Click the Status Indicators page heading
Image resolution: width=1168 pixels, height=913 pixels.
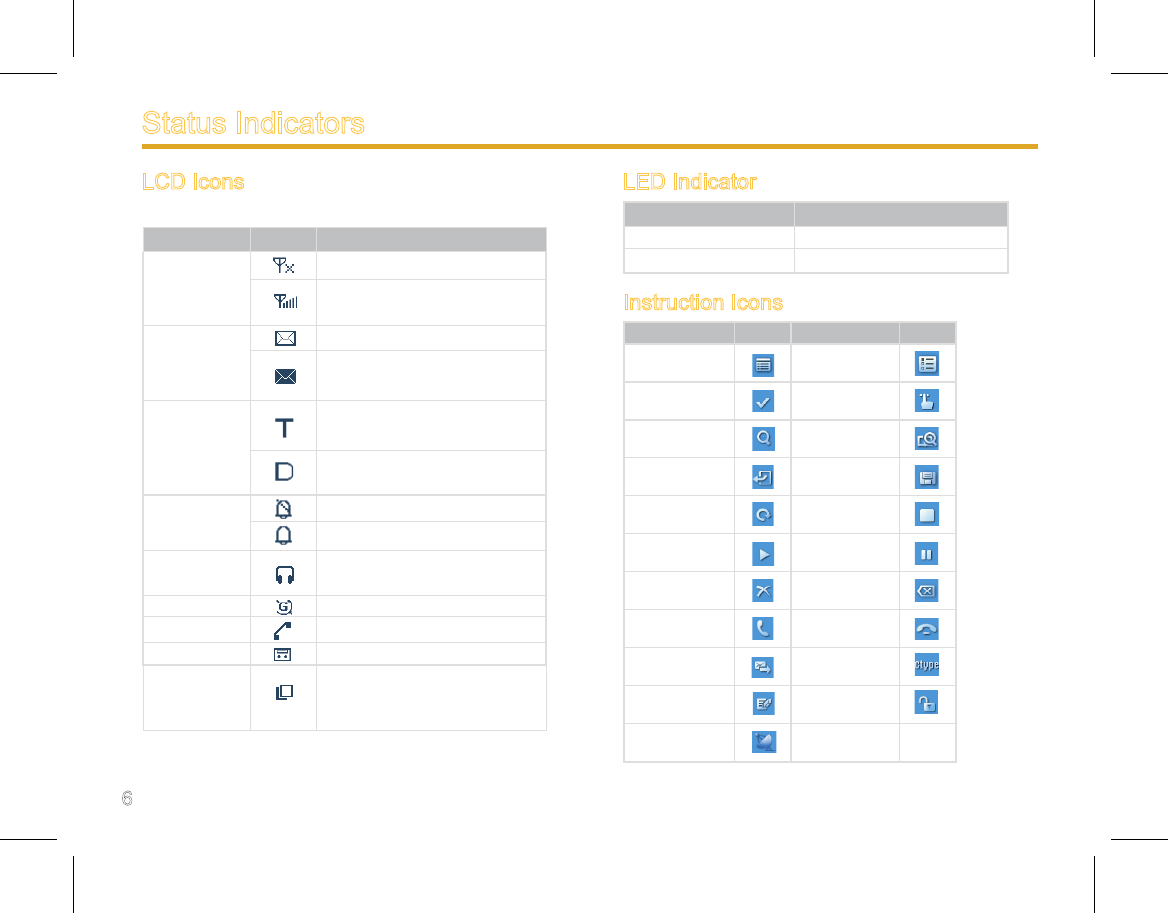(253, 123)
